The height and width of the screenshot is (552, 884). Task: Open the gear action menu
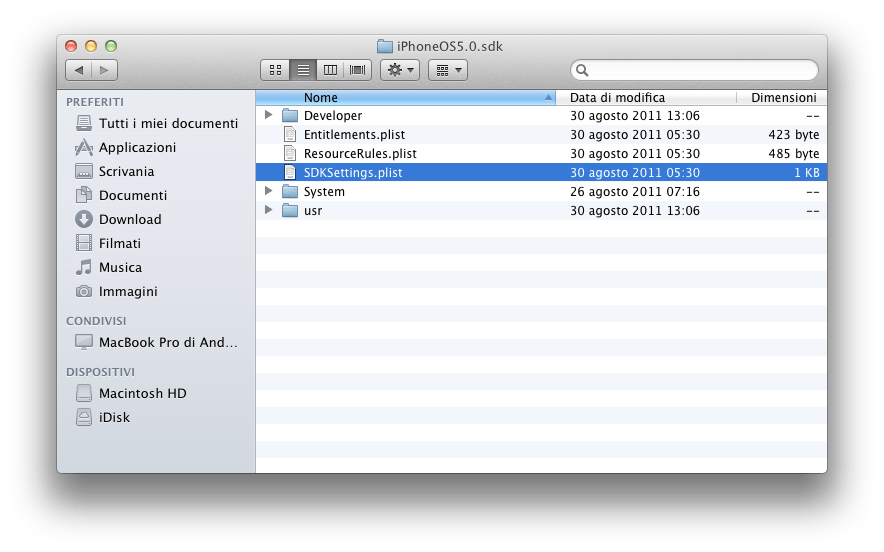(x=400, y=70)
